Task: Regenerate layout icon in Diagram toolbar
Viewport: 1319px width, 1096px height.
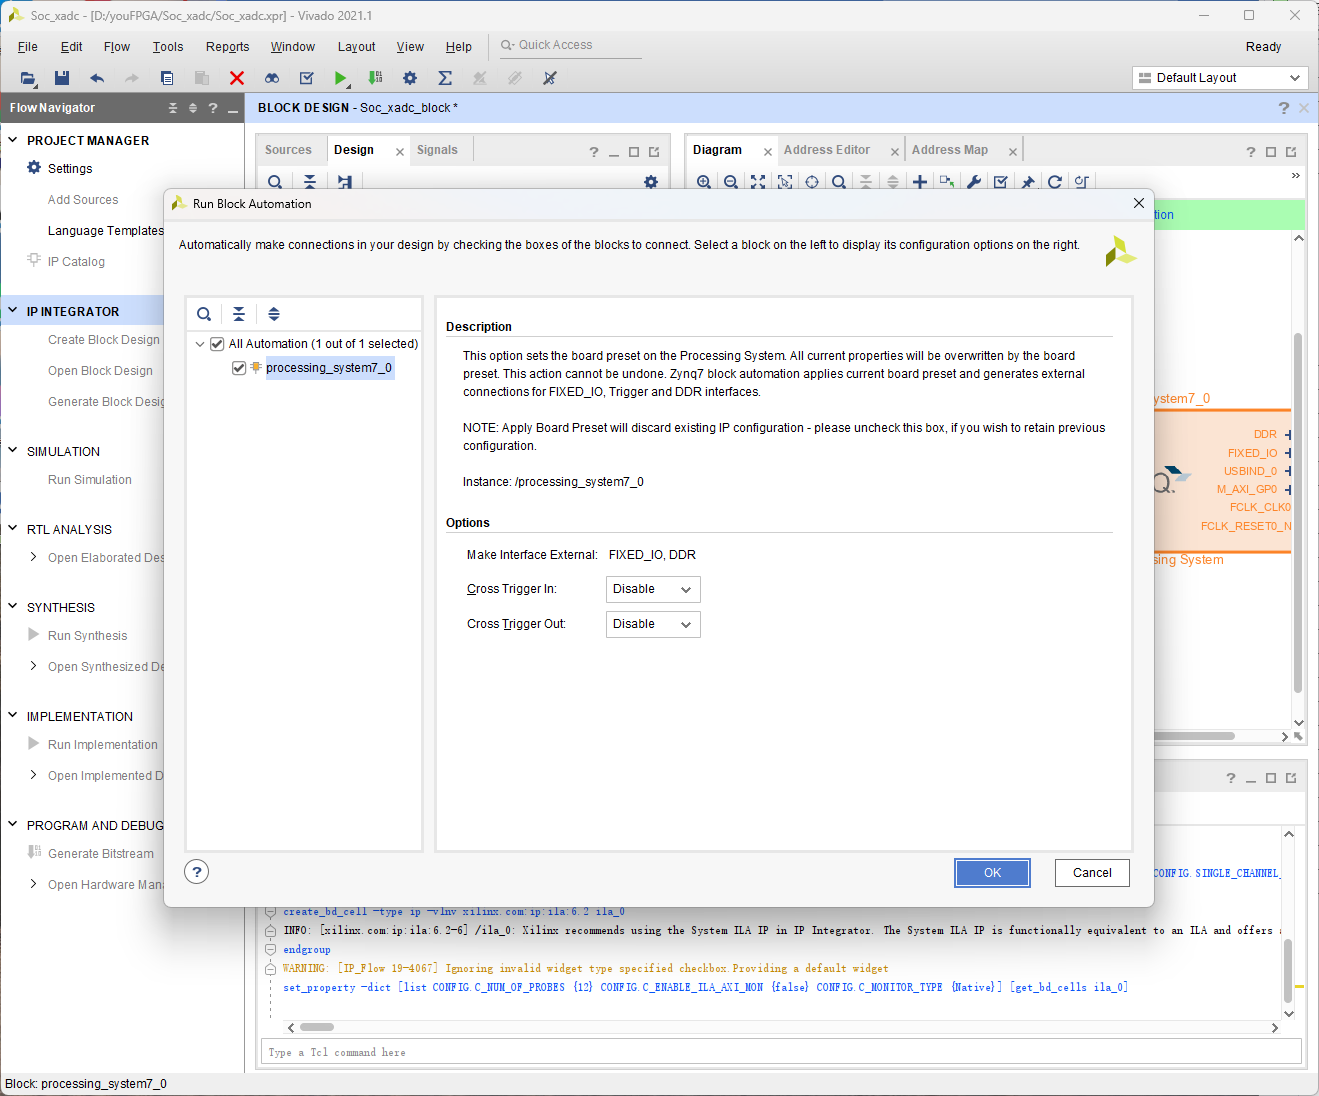Action: click(1055, 182)
